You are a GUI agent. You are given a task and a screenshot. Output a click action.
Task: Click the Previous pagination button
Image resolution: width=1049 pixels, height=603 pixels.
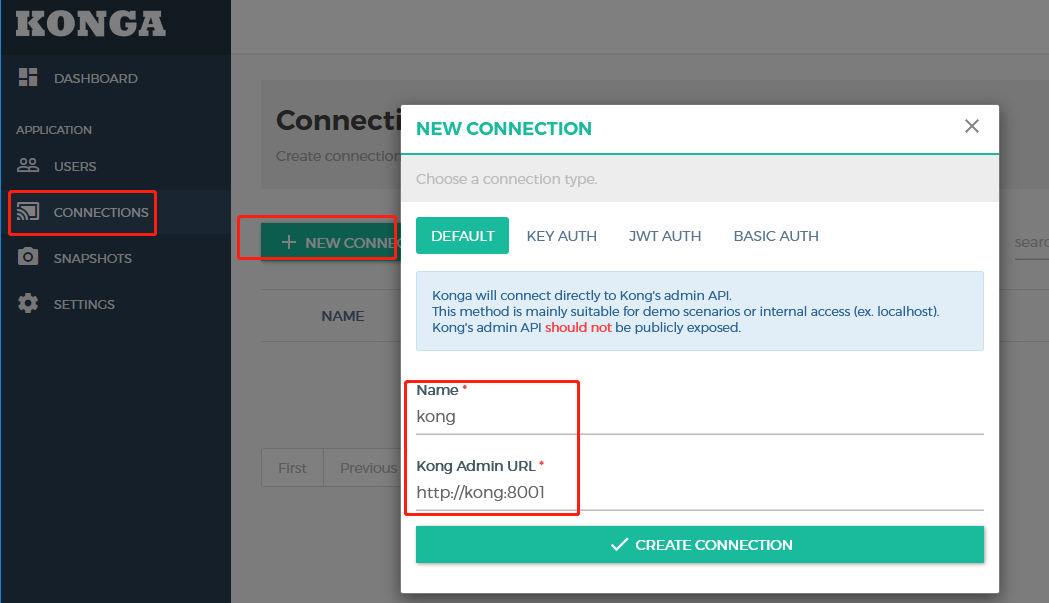(x=367, y=467)
